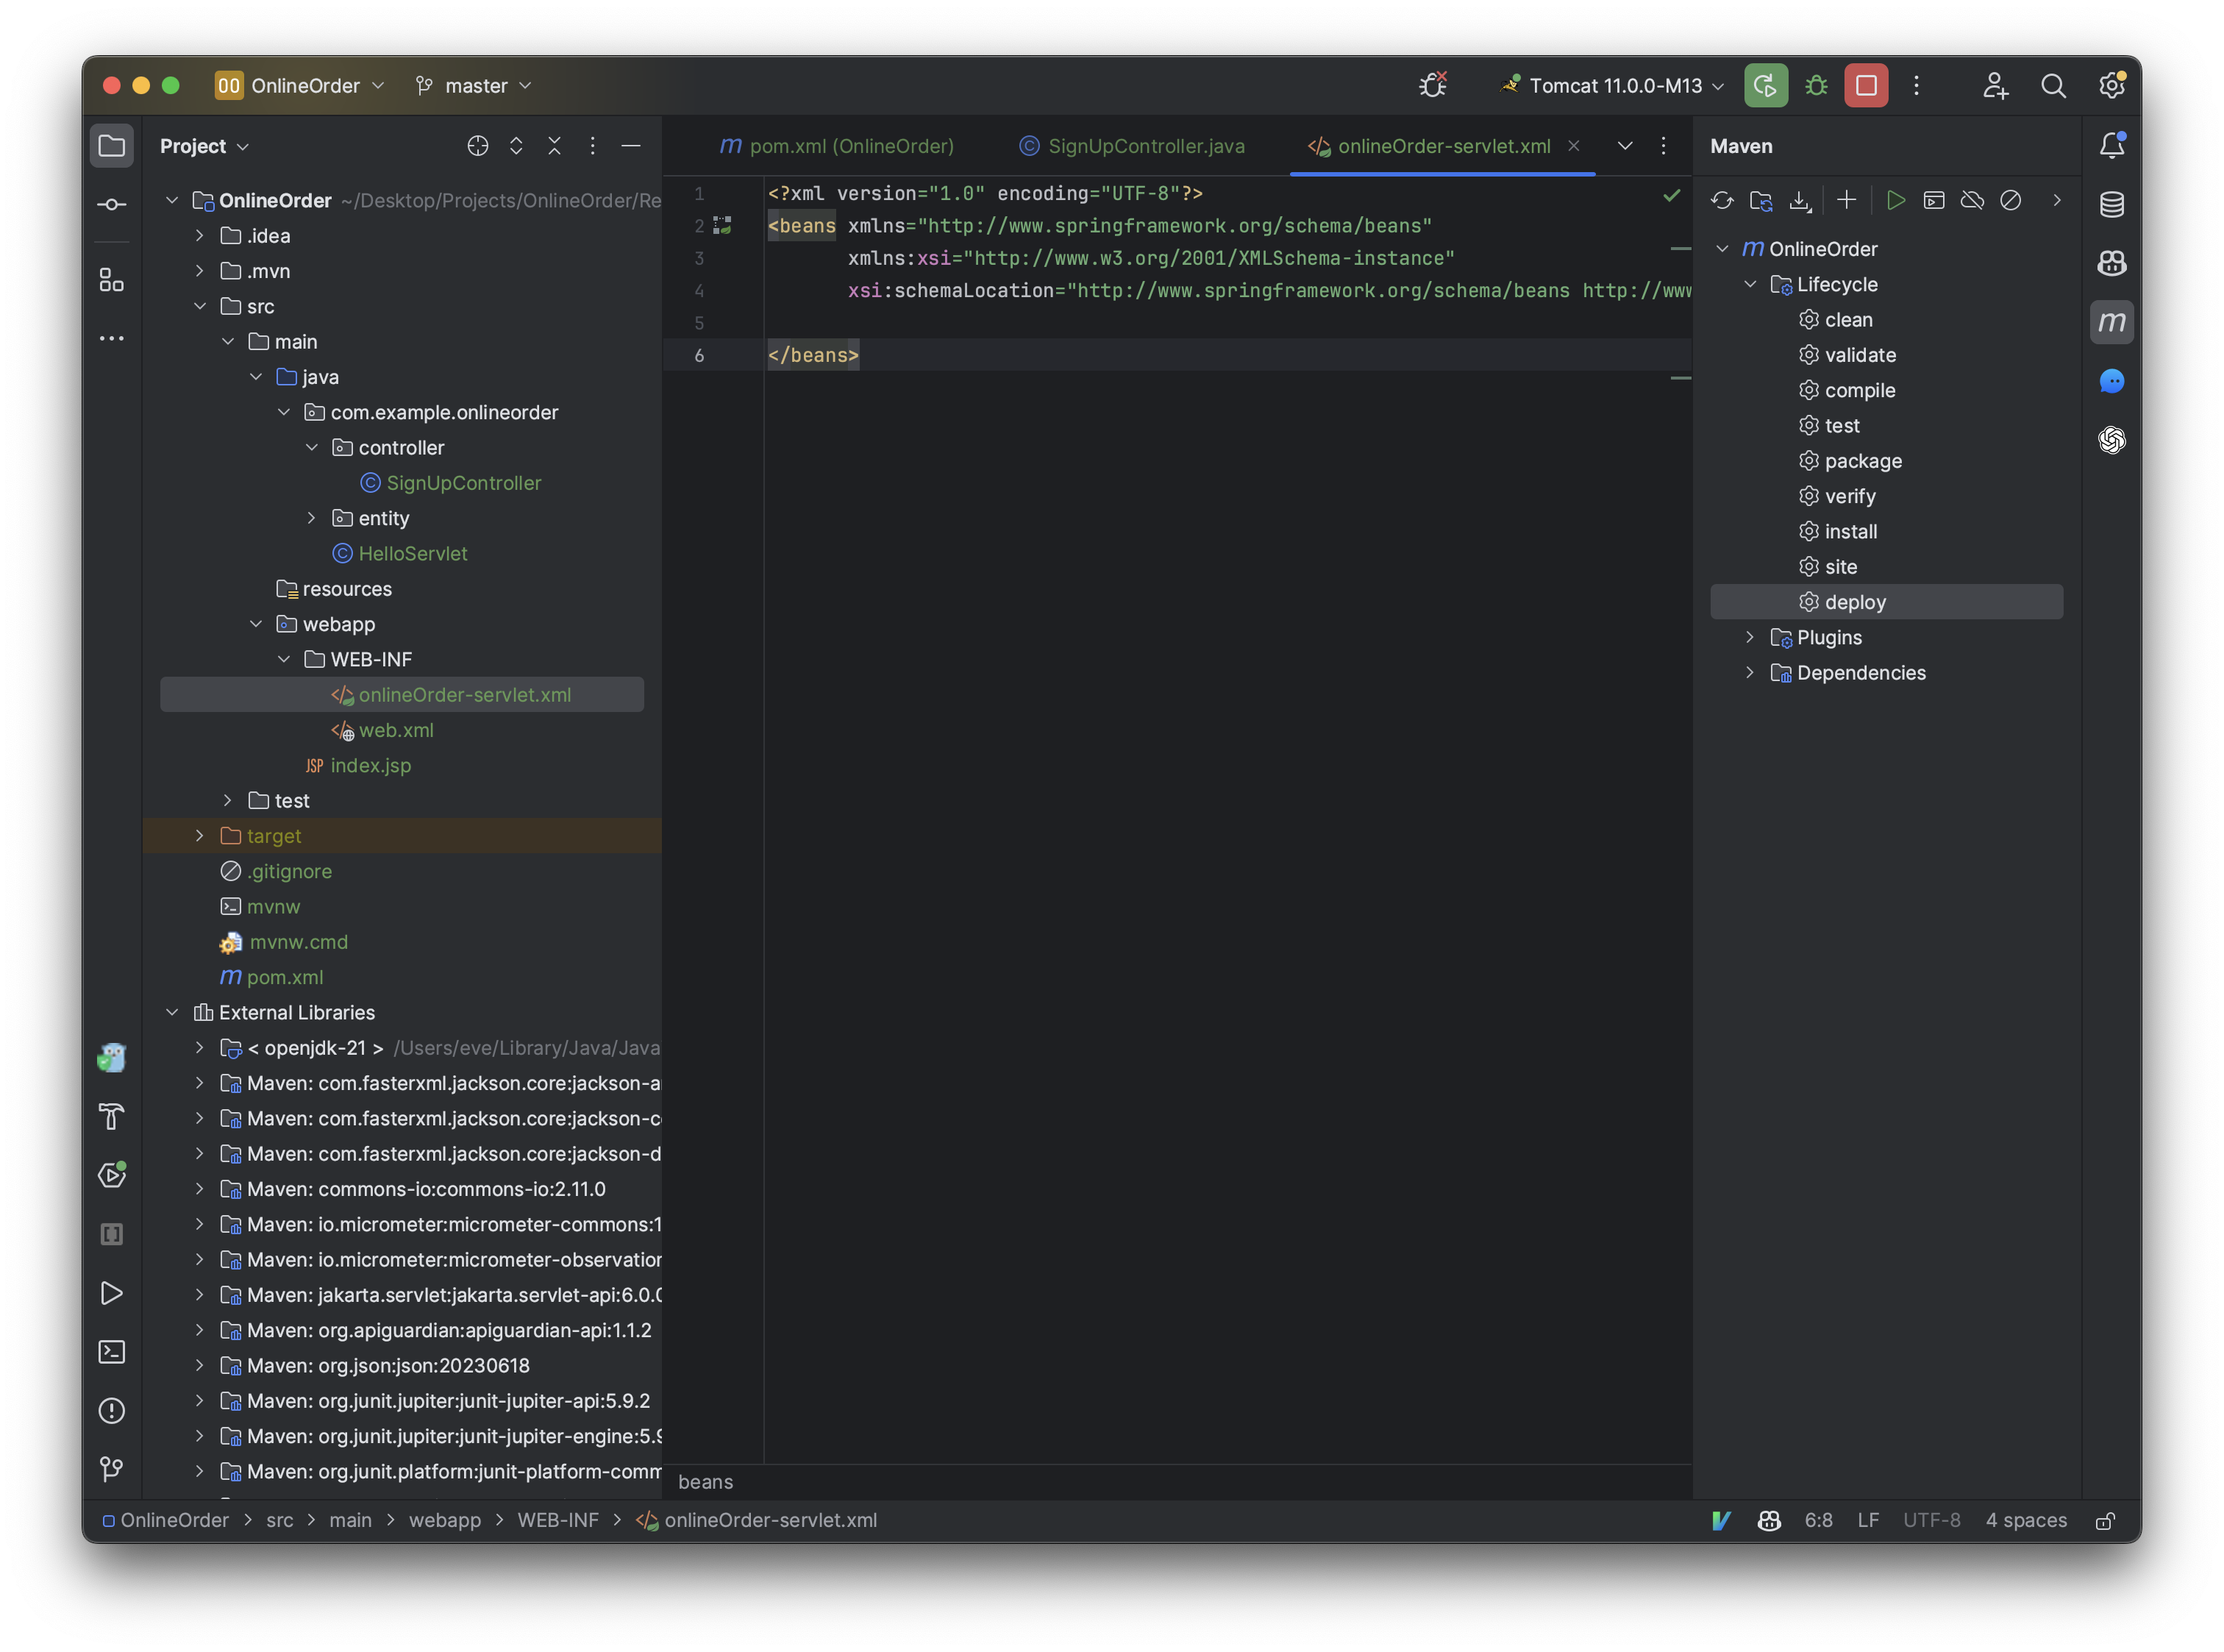This screenshot has height=1652, width=2224.
Task: Run the selected Maven lifecycle goal
Action: [1896, 200]
